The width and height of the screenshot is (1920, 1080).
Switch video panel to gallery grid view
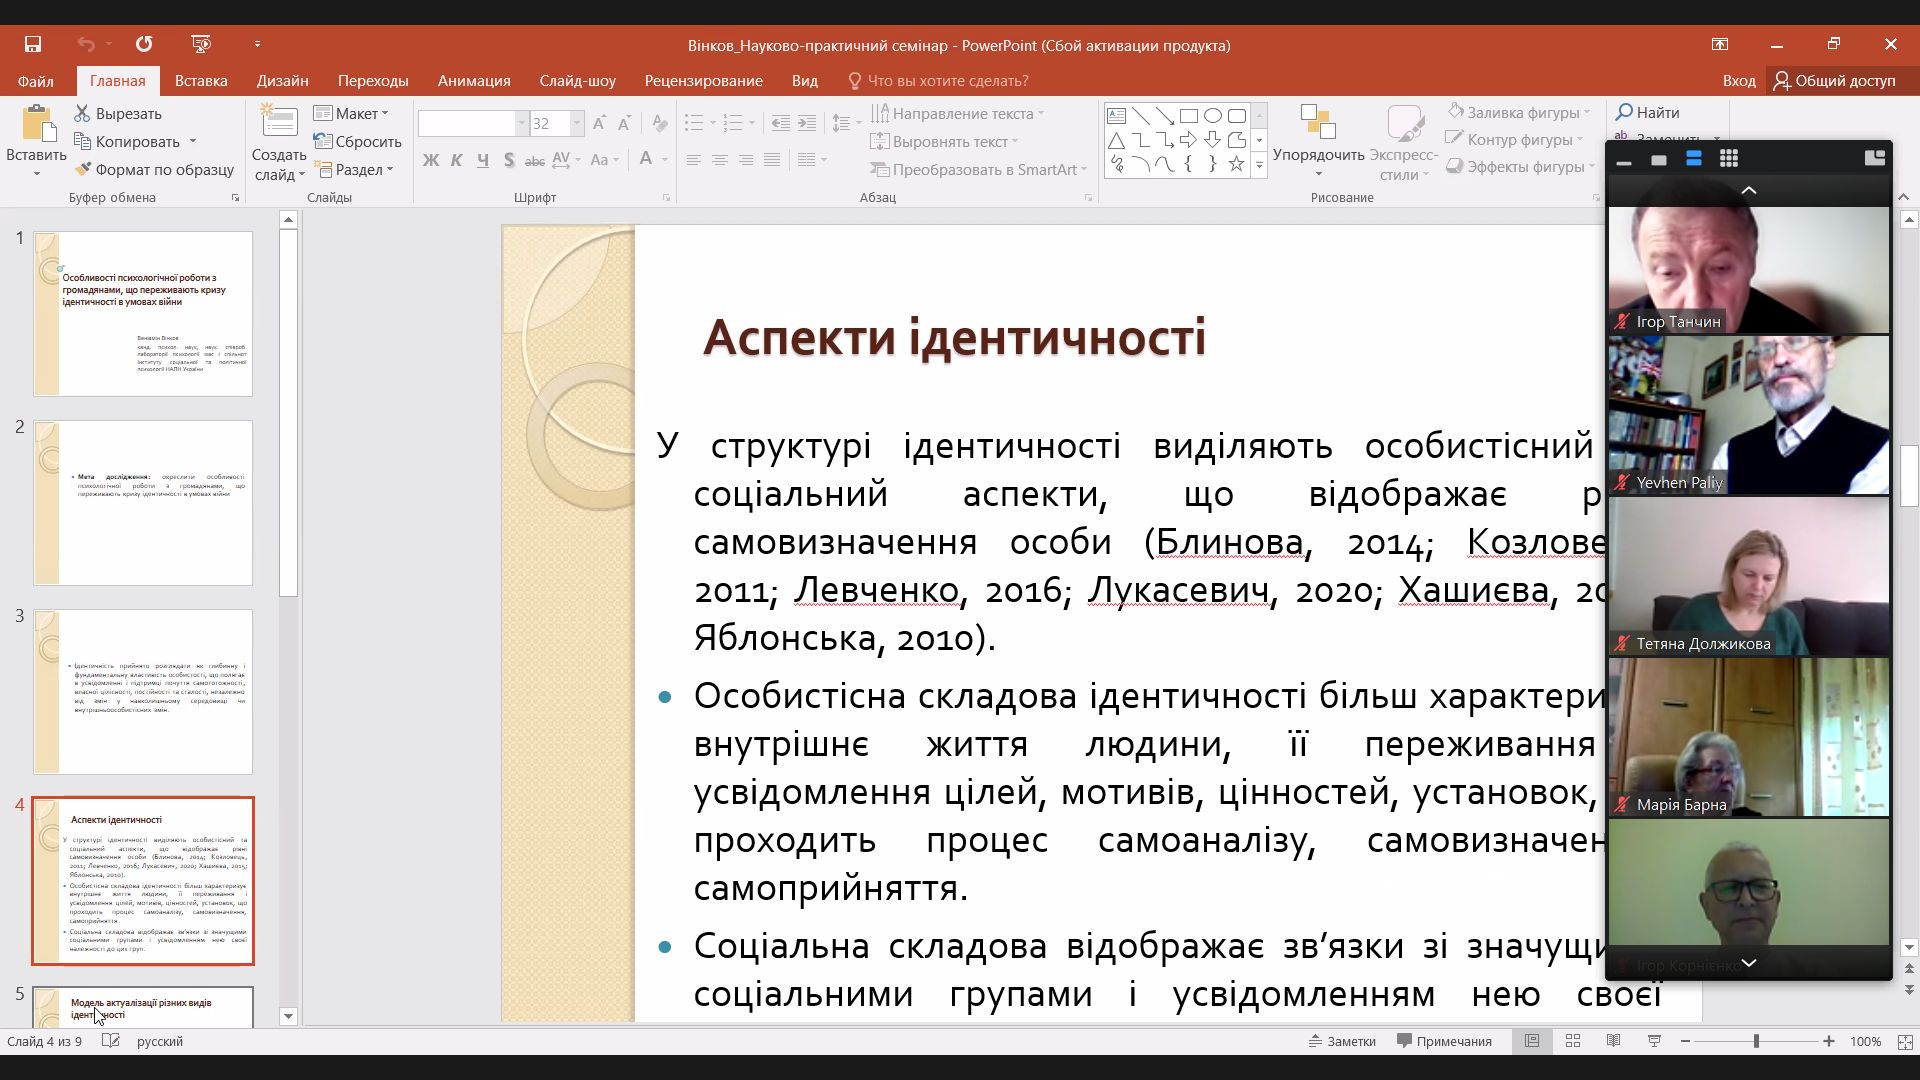(1728, 159)
